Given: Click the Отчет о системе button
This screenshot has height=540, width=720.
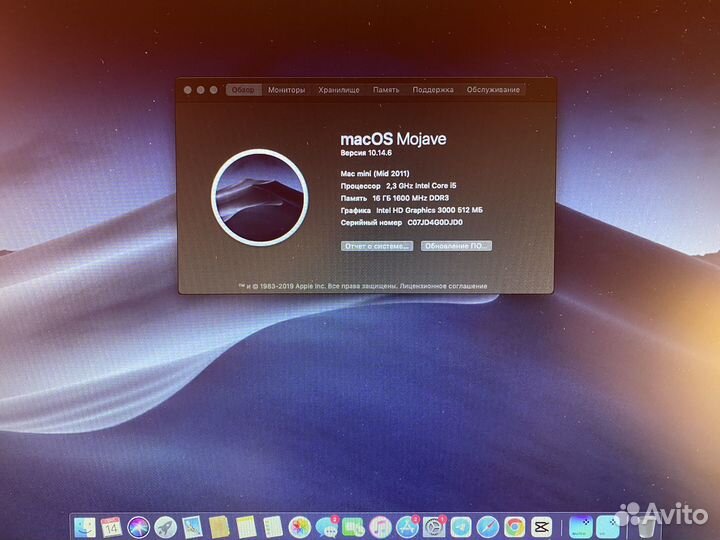Looking at the screenshot, I should [377, 246].
